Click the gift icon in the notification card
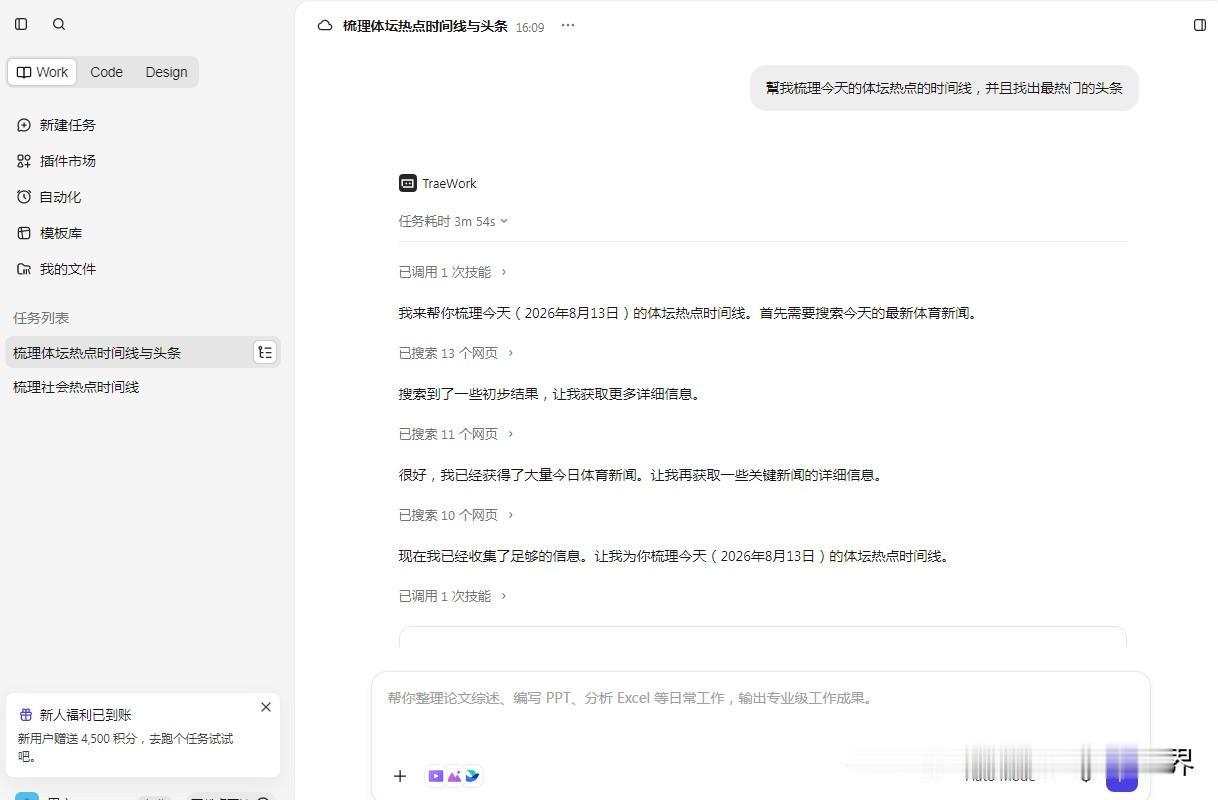 (x=26, y=715)
